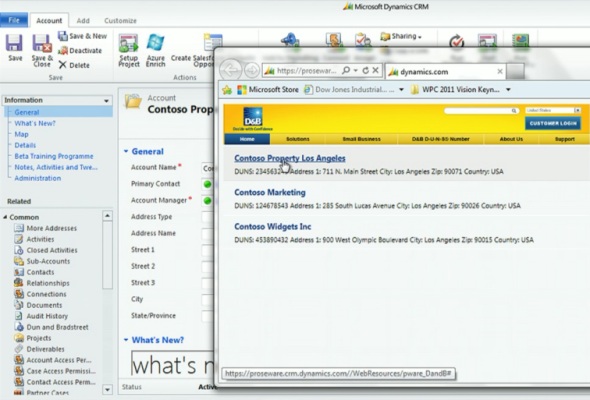Click the refresh icon in address bar
This screenshot has width=590, height=400.
coord(365,70)
